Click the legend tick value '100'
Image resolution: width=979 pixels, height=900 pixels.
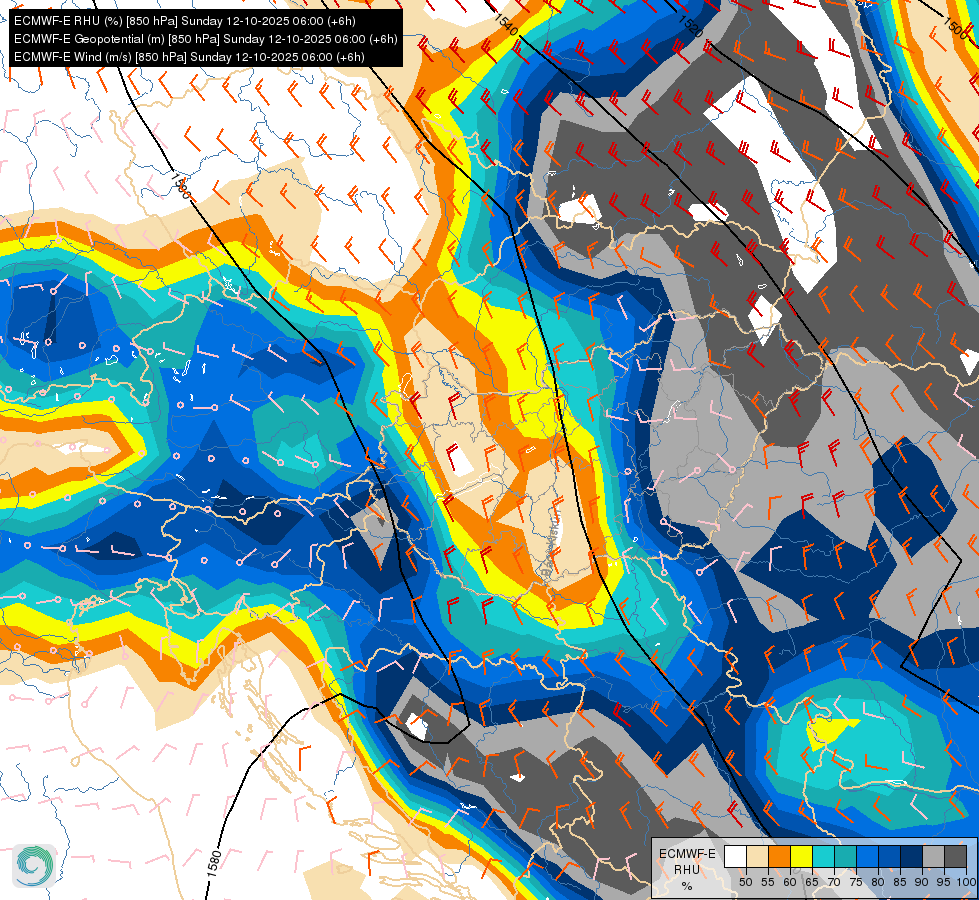(966, 882)
